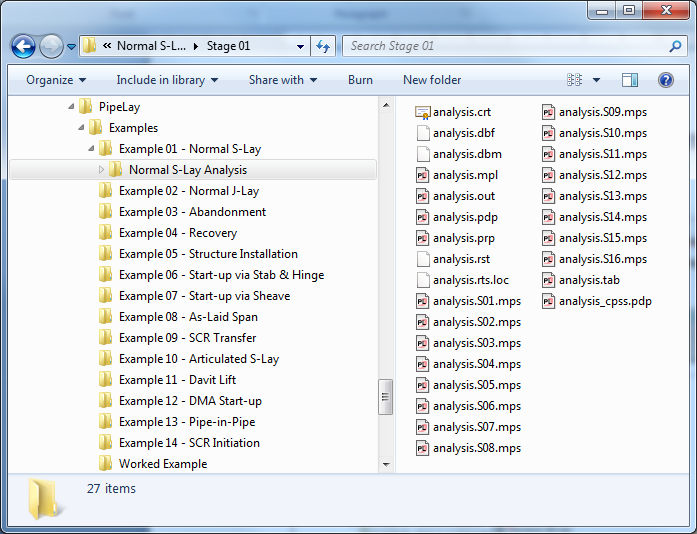Click the Back navigation arrow button
The image size is (697, 534).
click(24, 46)
